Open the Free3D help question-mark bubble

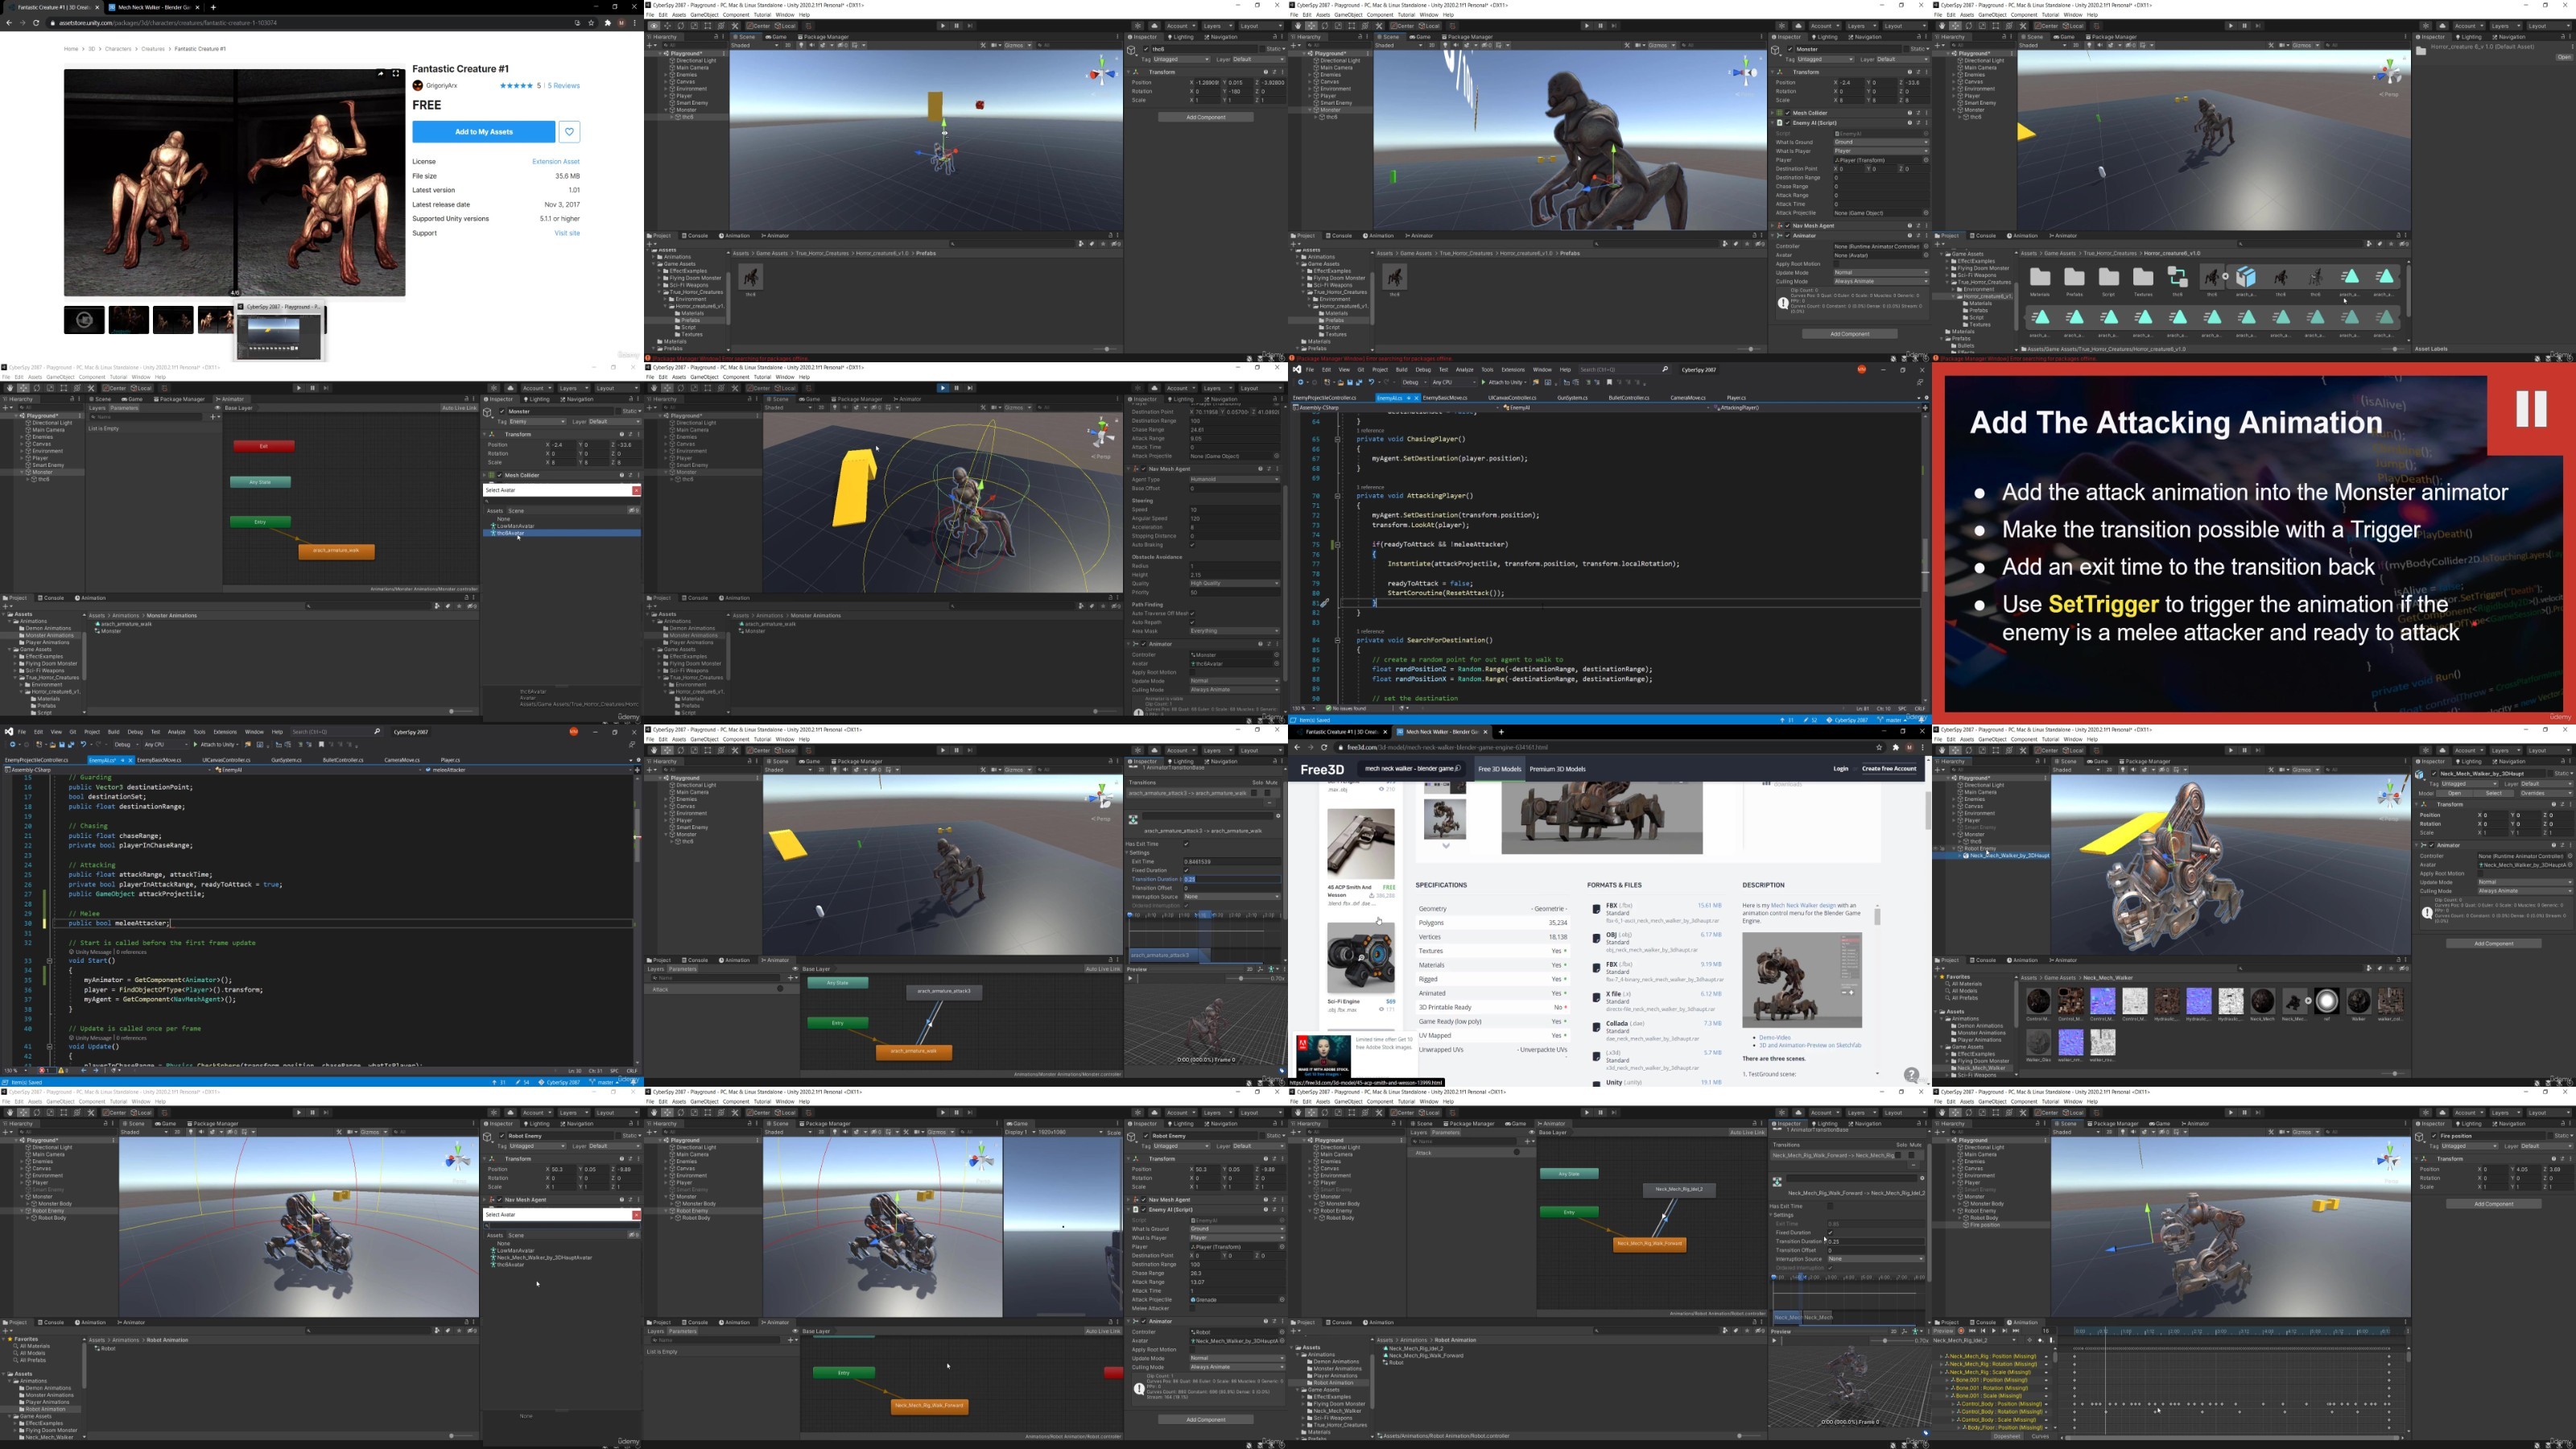pyautogui.click(x=1911, y=1075)
